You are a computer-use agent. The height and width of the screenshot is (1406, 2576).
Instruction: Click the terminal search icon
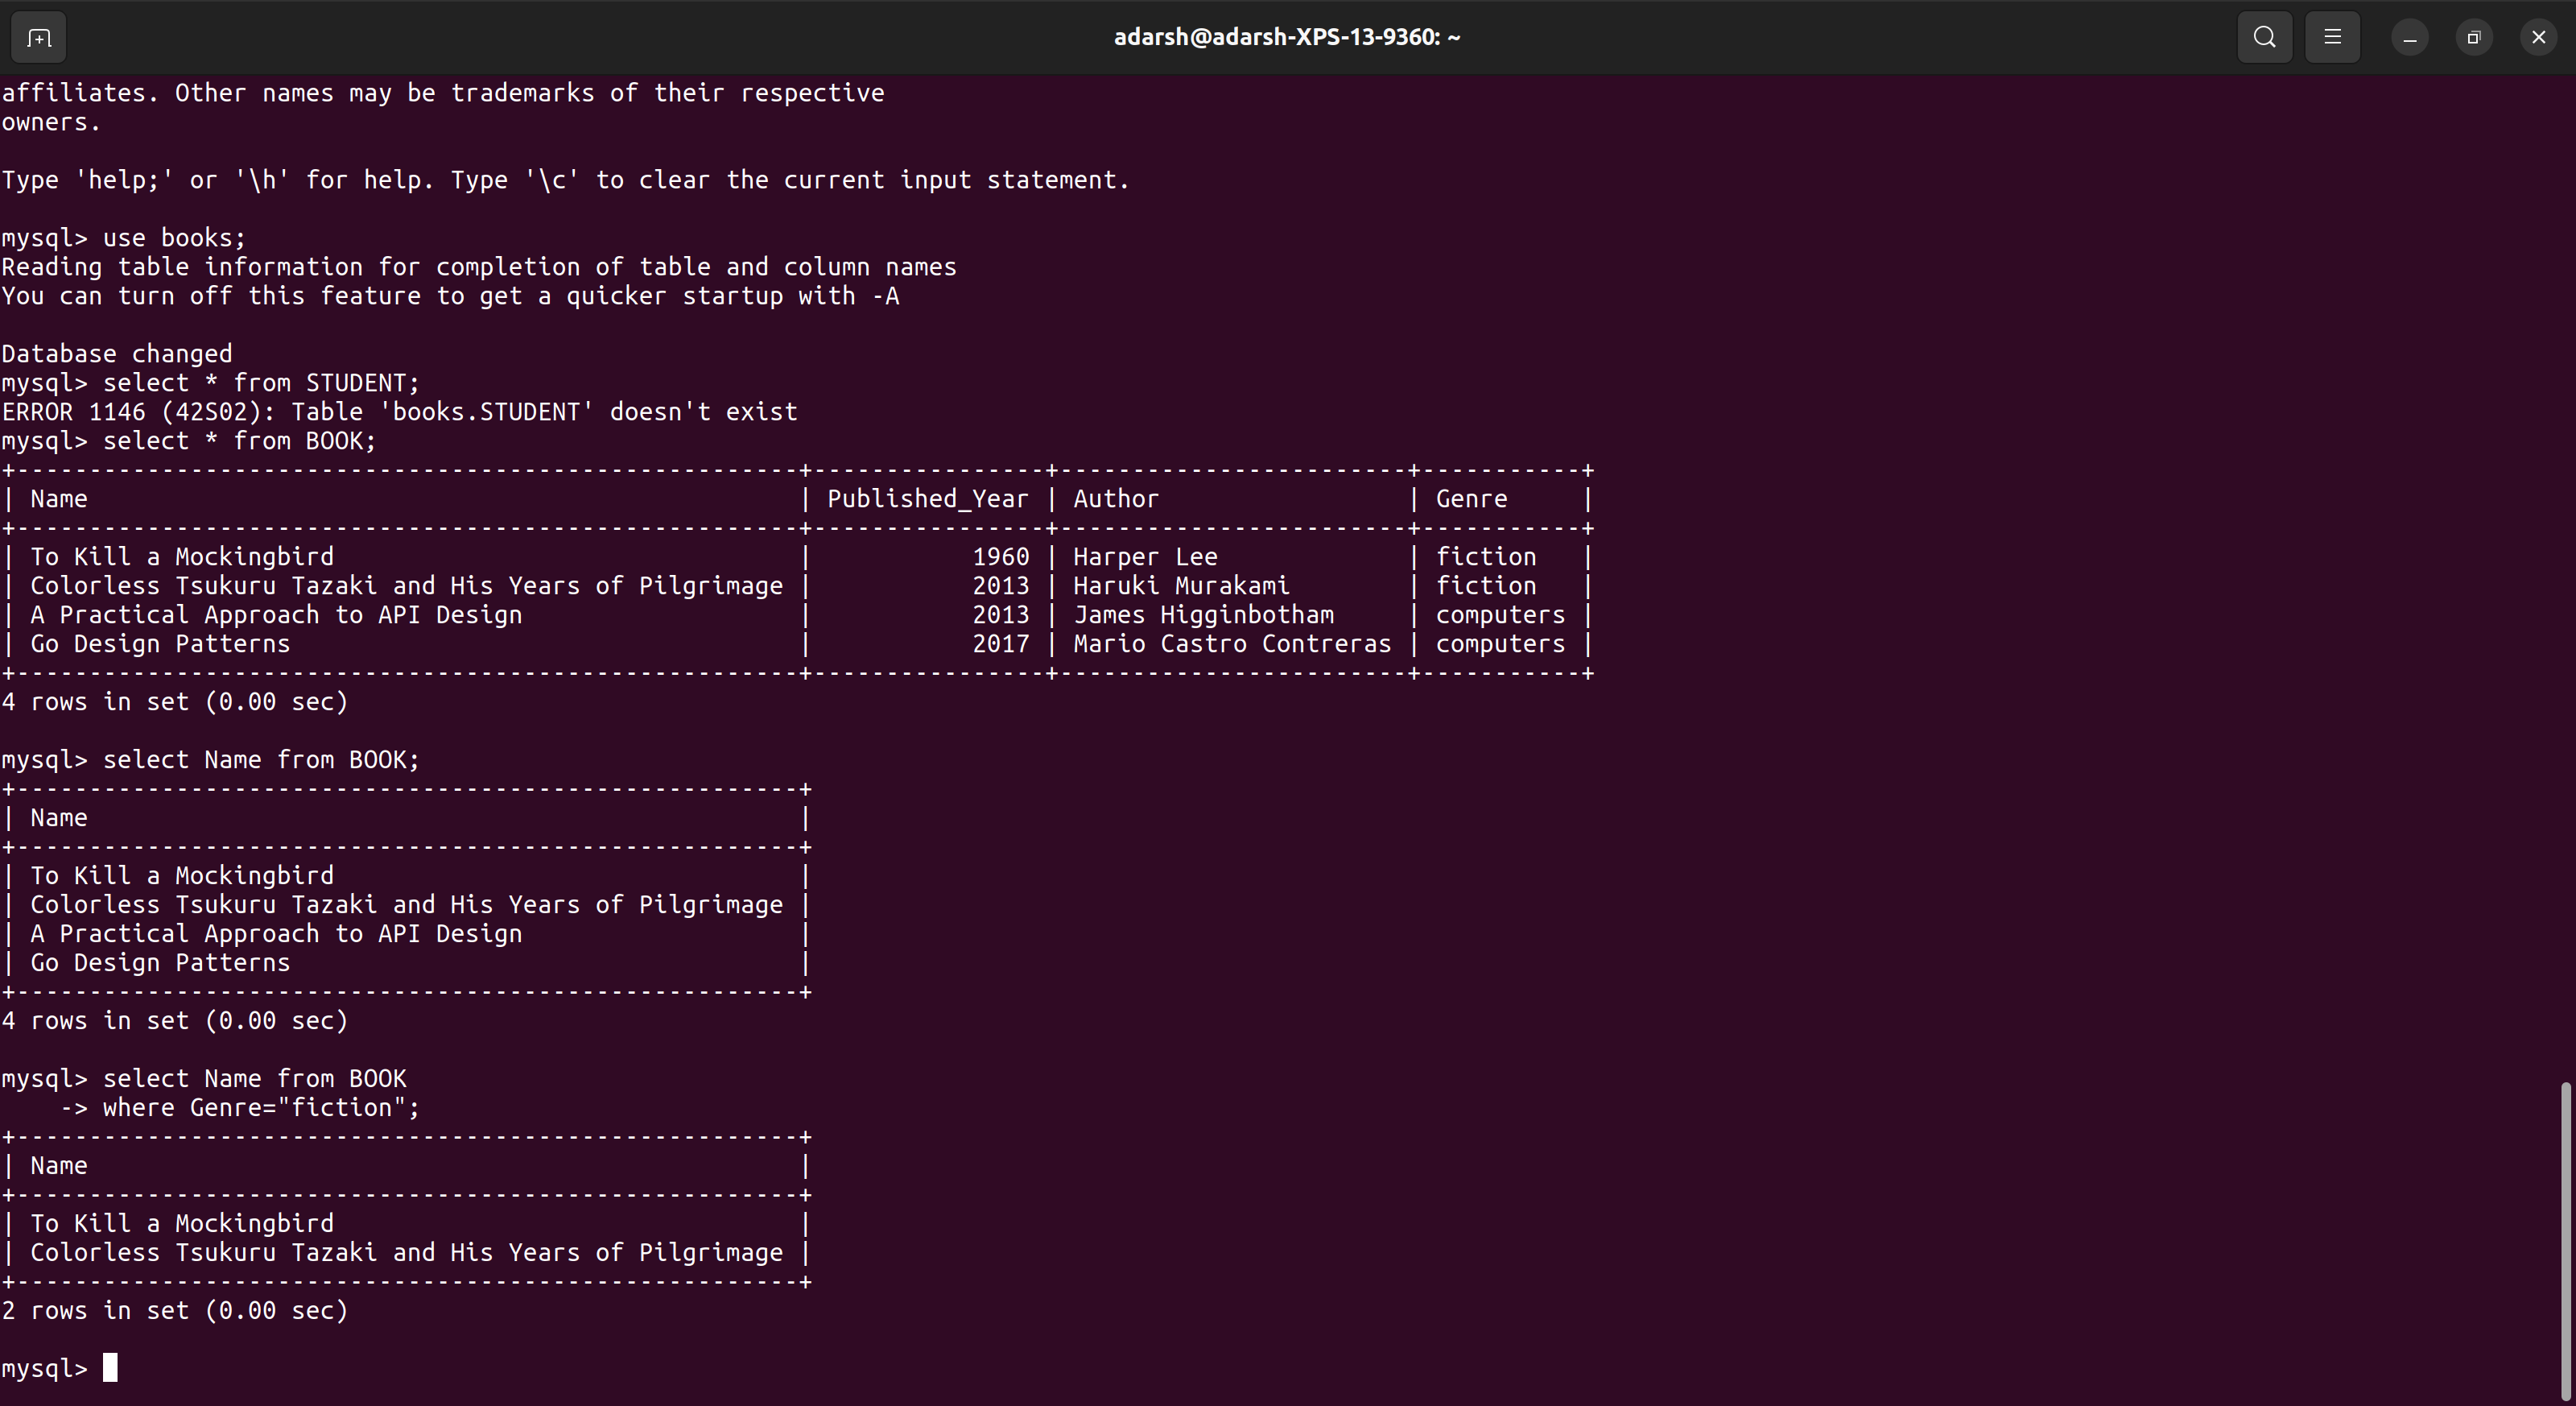[x=2264, y=38]
